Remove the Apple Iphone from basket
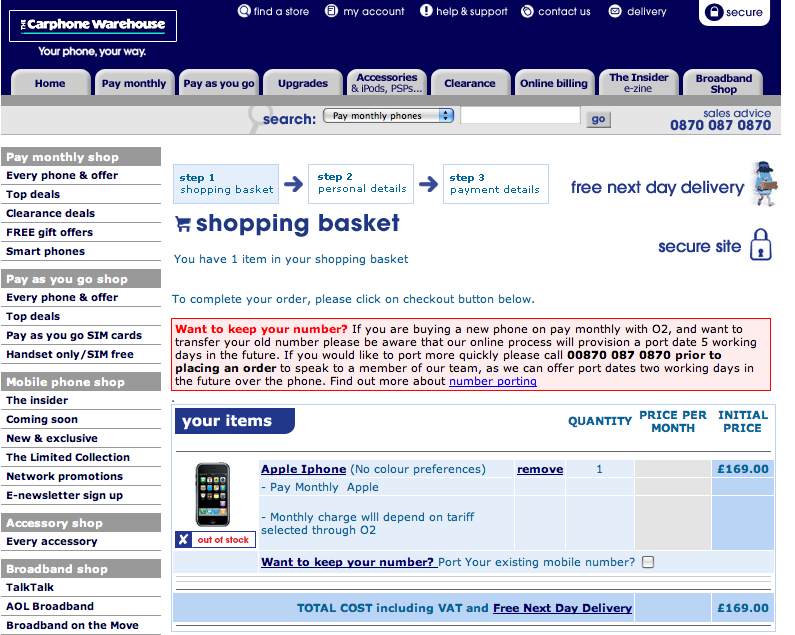795x635 pixels. pos(540,469)
